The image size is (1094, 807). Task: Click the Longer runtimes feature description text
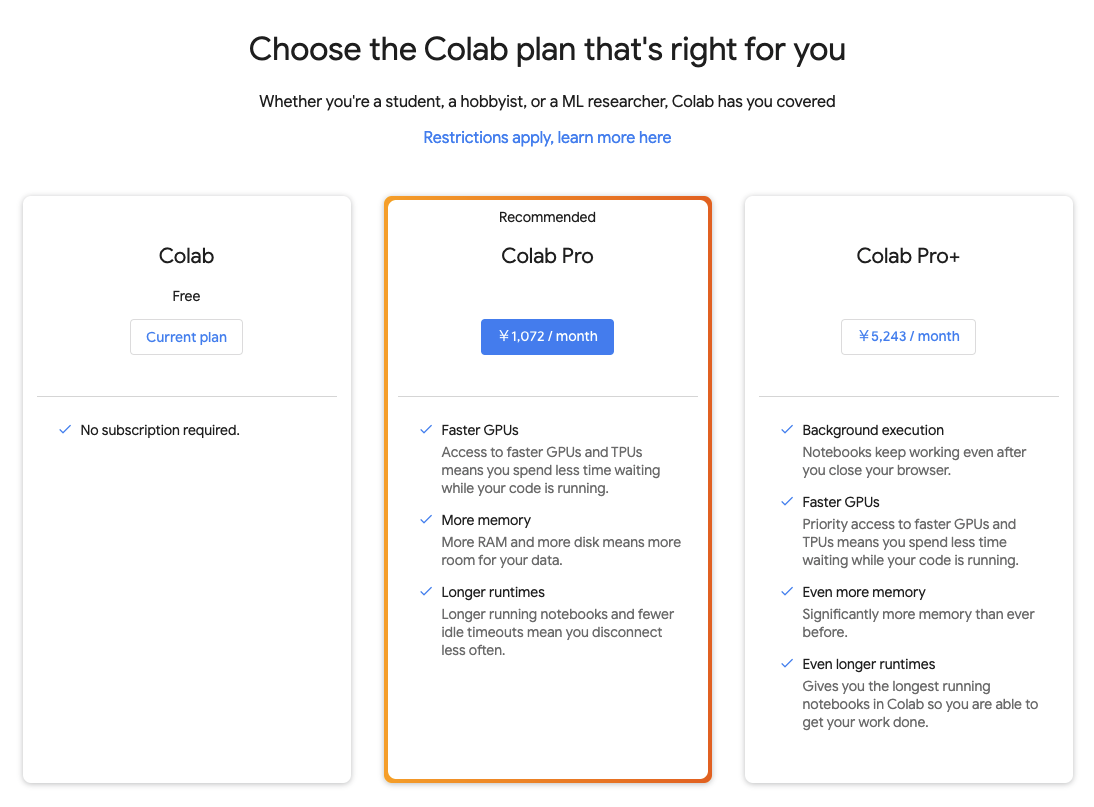552,632
